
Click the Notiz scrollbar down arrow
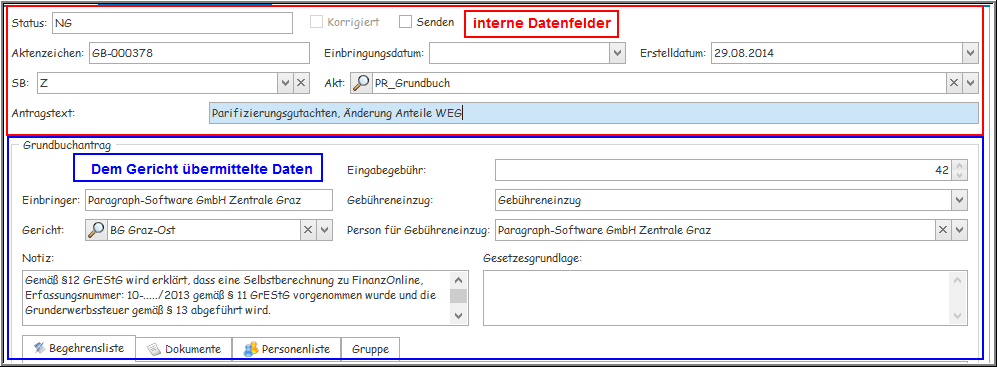click(x=459, y=316)
